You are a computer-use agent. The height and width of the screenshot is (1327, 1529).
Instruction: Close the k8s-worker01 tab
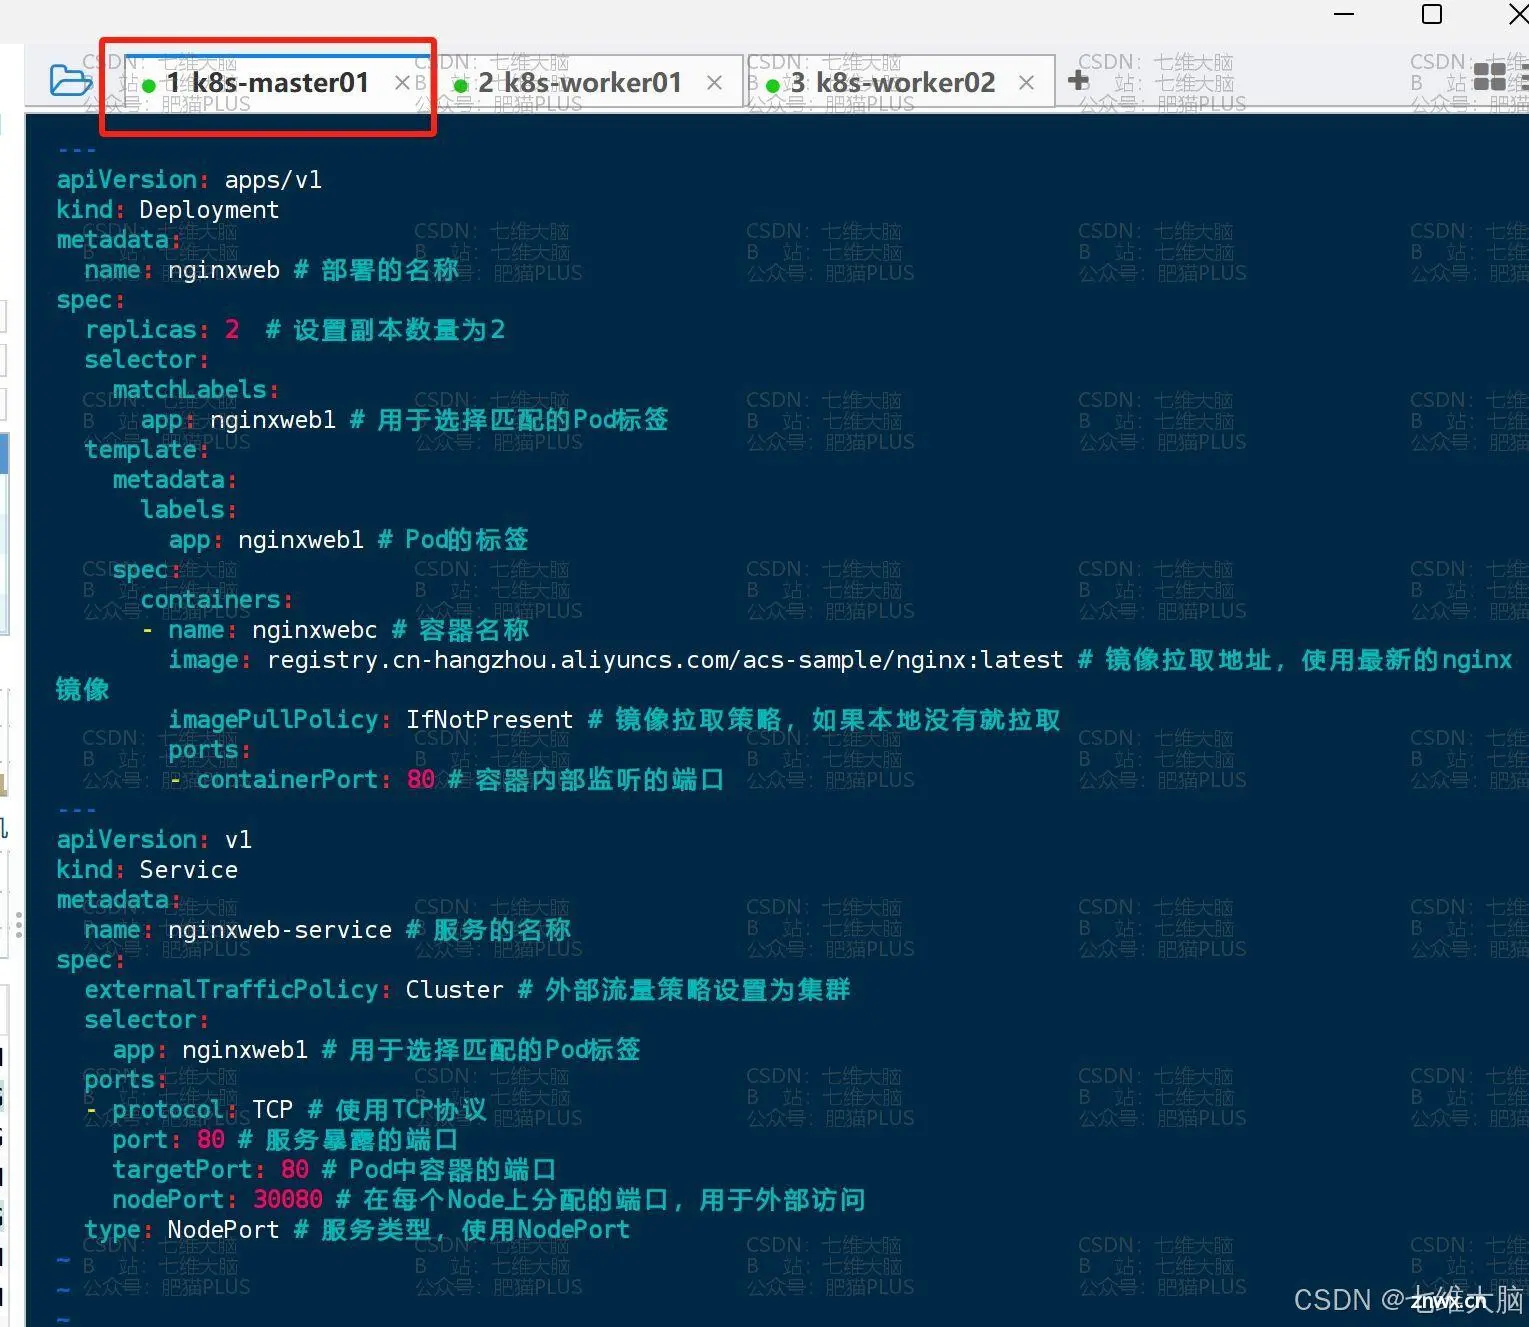pyautogui.click(x=714, y=83)
